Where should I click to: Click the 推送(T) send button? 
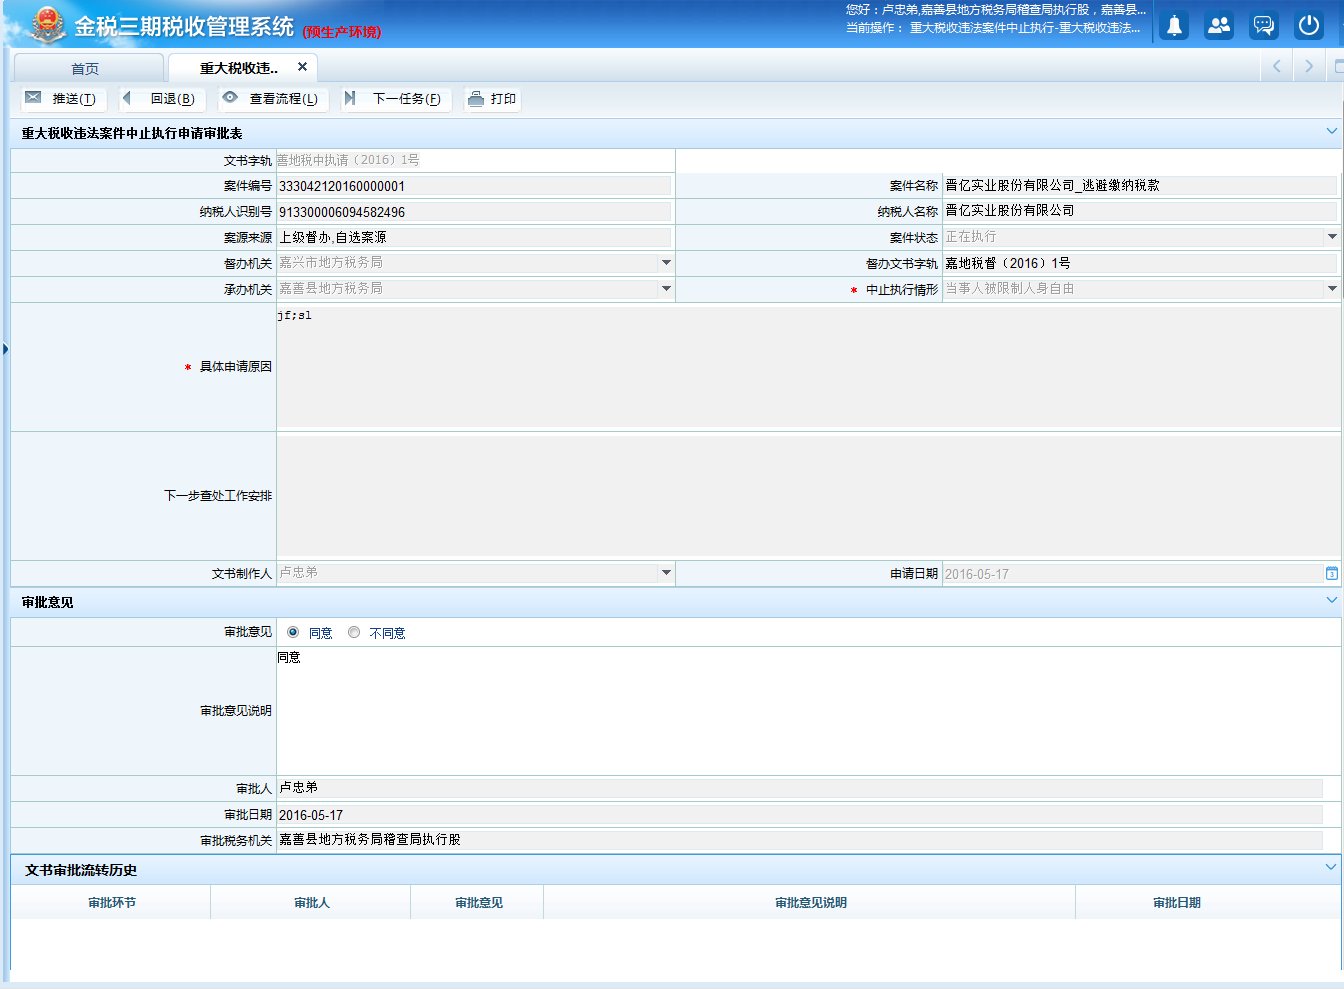point(63,99)
